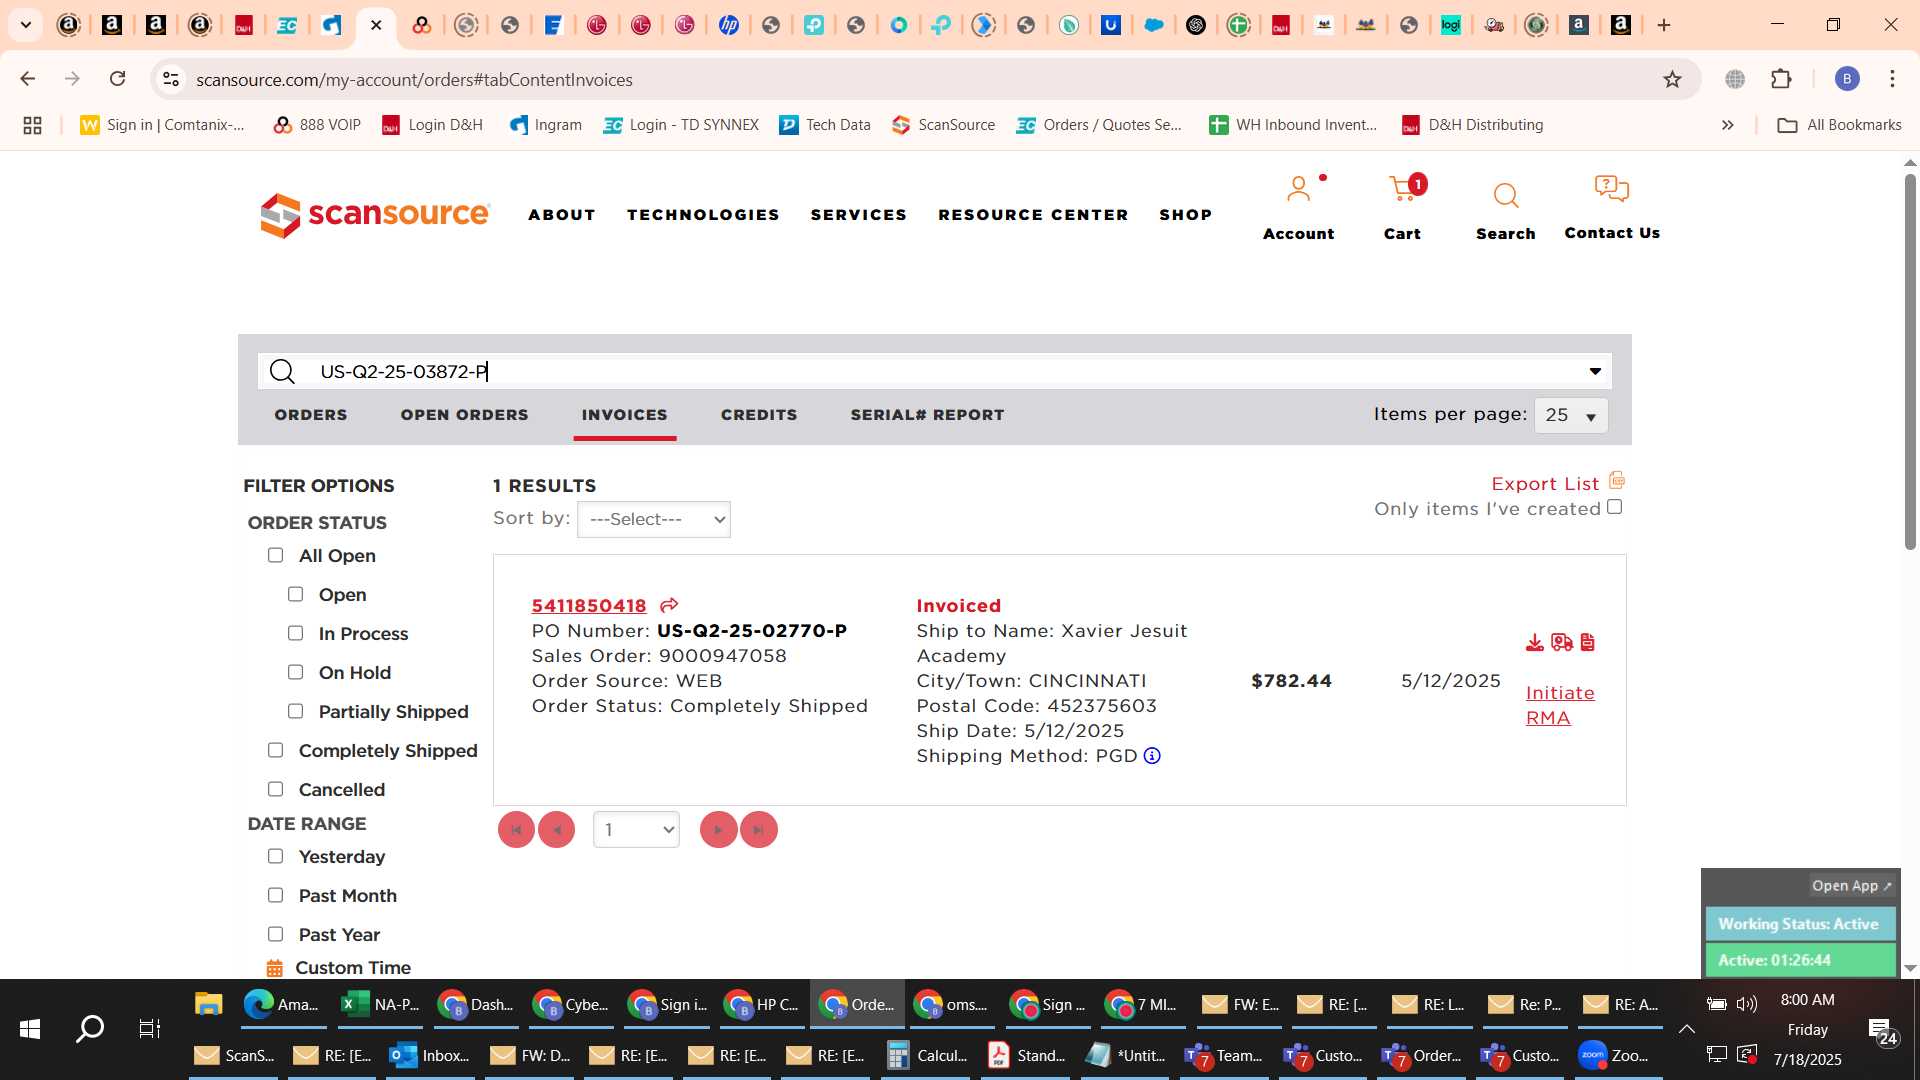Open File Explorer from the taskbar
Image resolution: width=1920 pixels, height=1080 pixels.
coord(208,1004)
